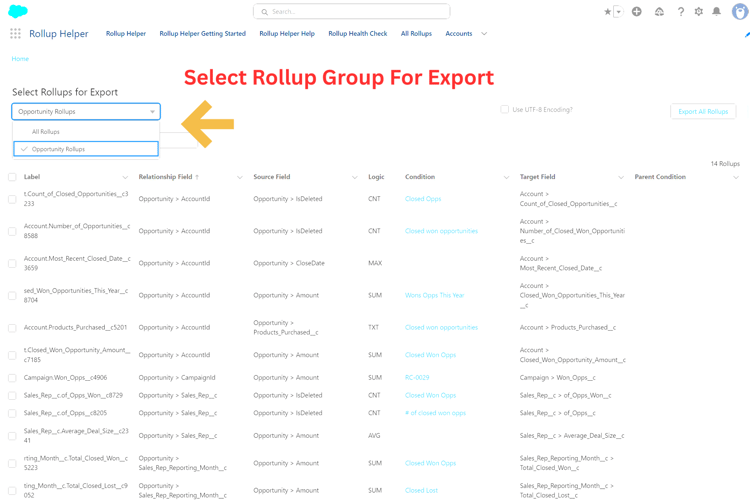Viewport: 750px width, 501px height.
Task: Choose Opportunity Rollups option in list
Action: tap(86, 149)
